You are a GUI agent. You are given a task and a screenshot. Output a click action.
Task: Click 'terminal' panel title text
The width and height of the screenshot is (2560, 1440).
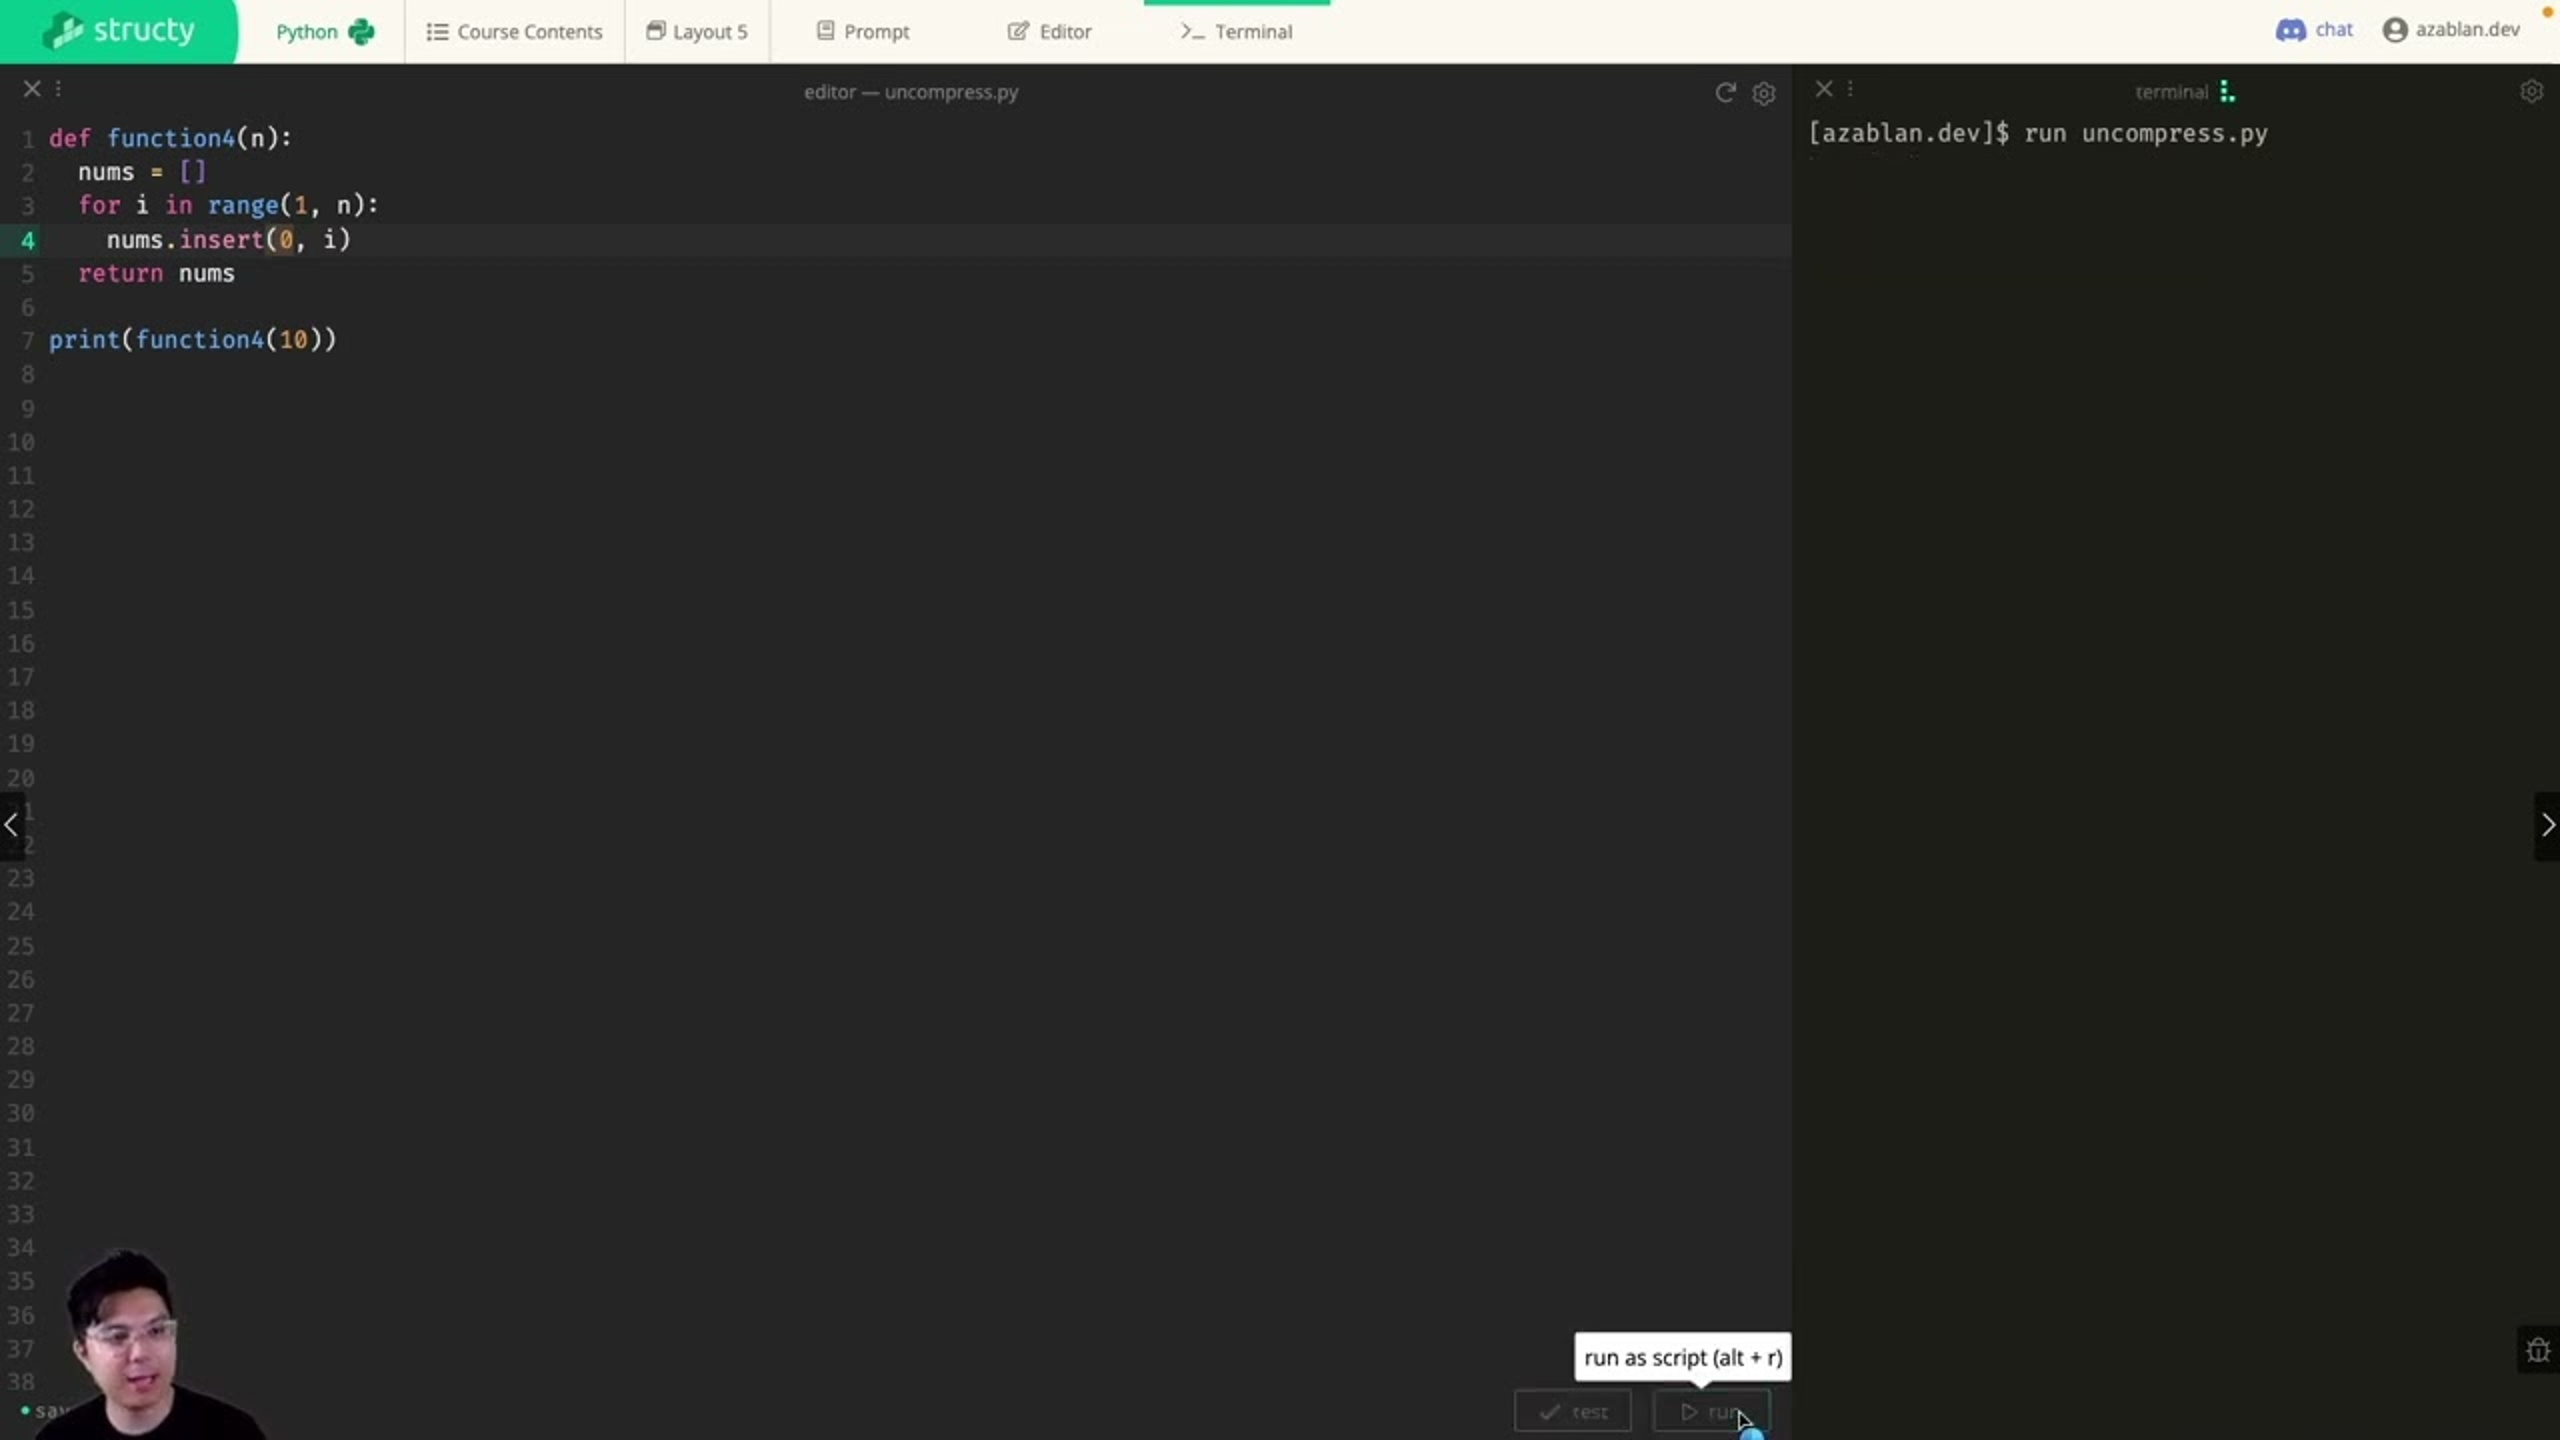(x=2171, y=92)
